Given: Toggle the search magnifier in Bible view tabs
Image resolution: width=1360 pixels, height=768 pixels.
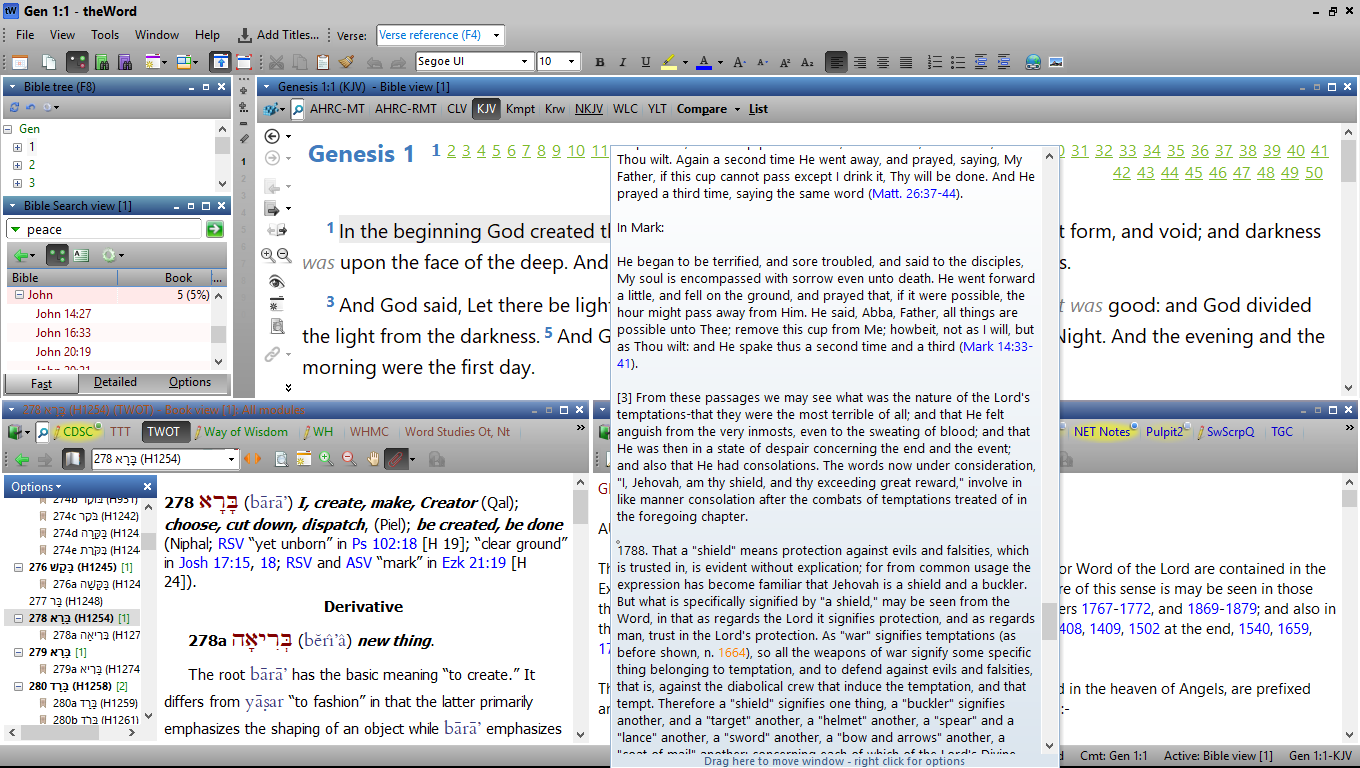Looking at the screenshot, I should pos(296,109).
